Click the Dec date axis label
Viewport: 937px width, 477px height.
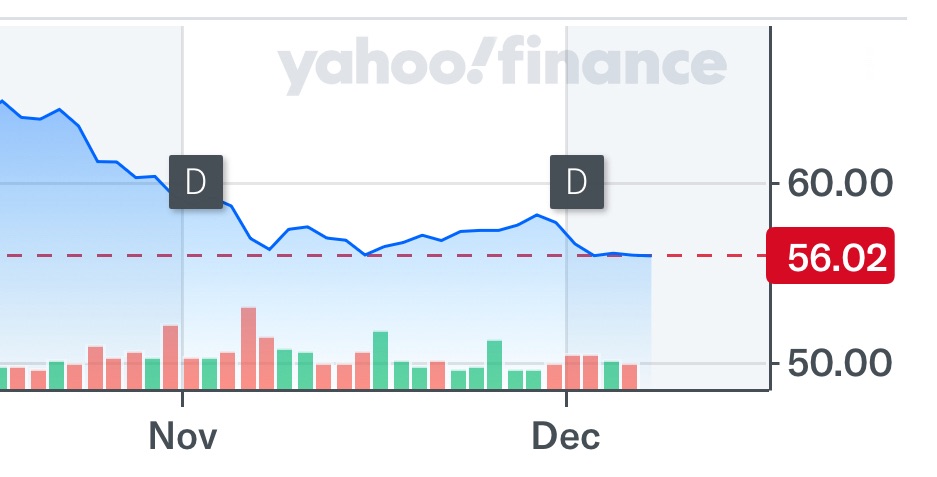[566, 437]
